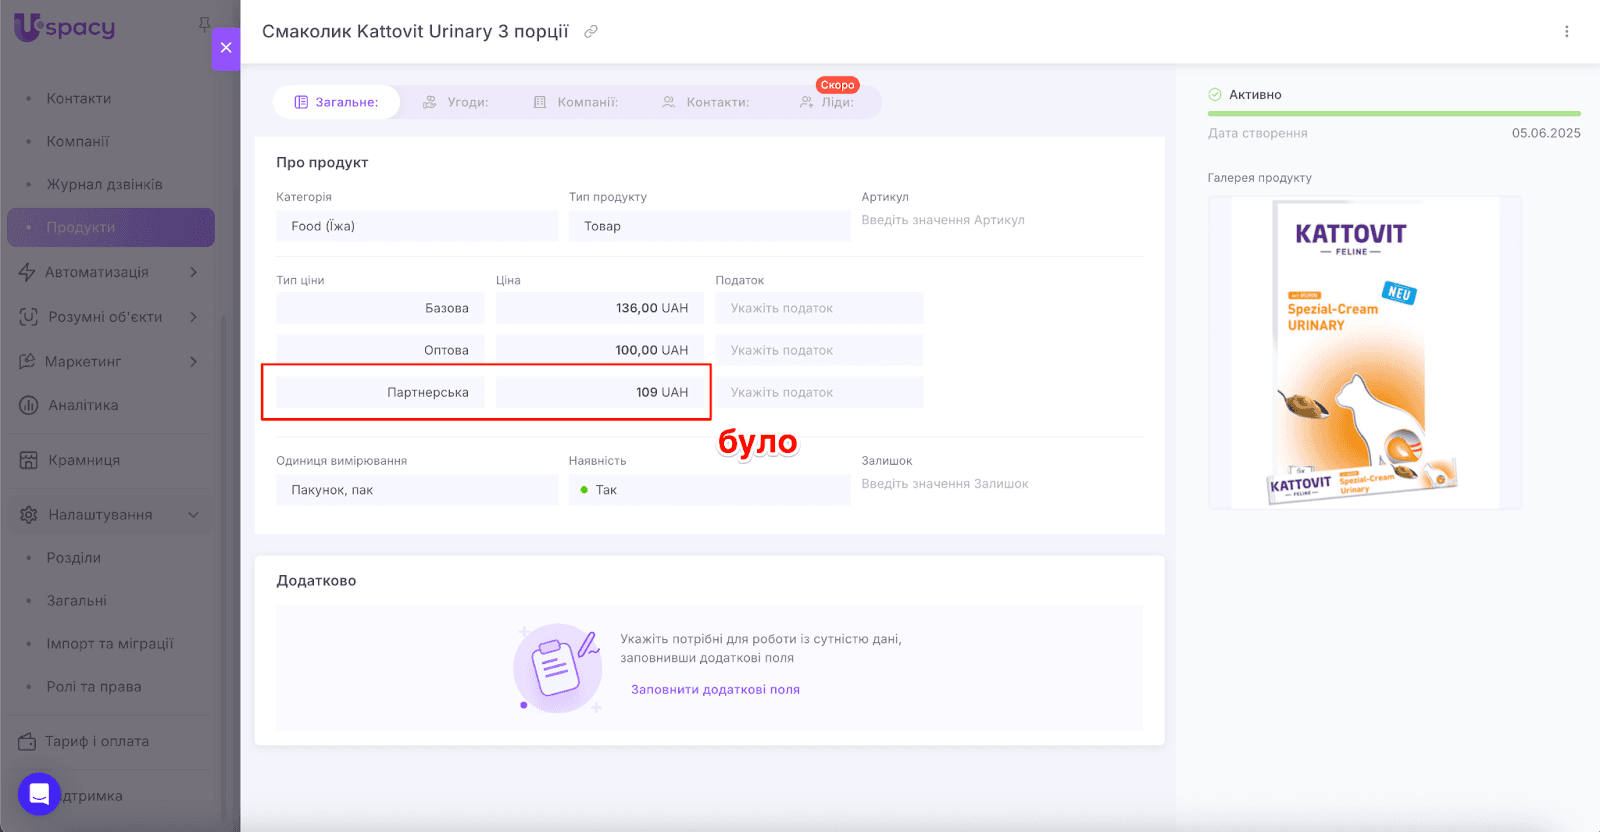Open the support chat bubble button
The height and width of the screenshot is (832, 1600).
(39, 794)
